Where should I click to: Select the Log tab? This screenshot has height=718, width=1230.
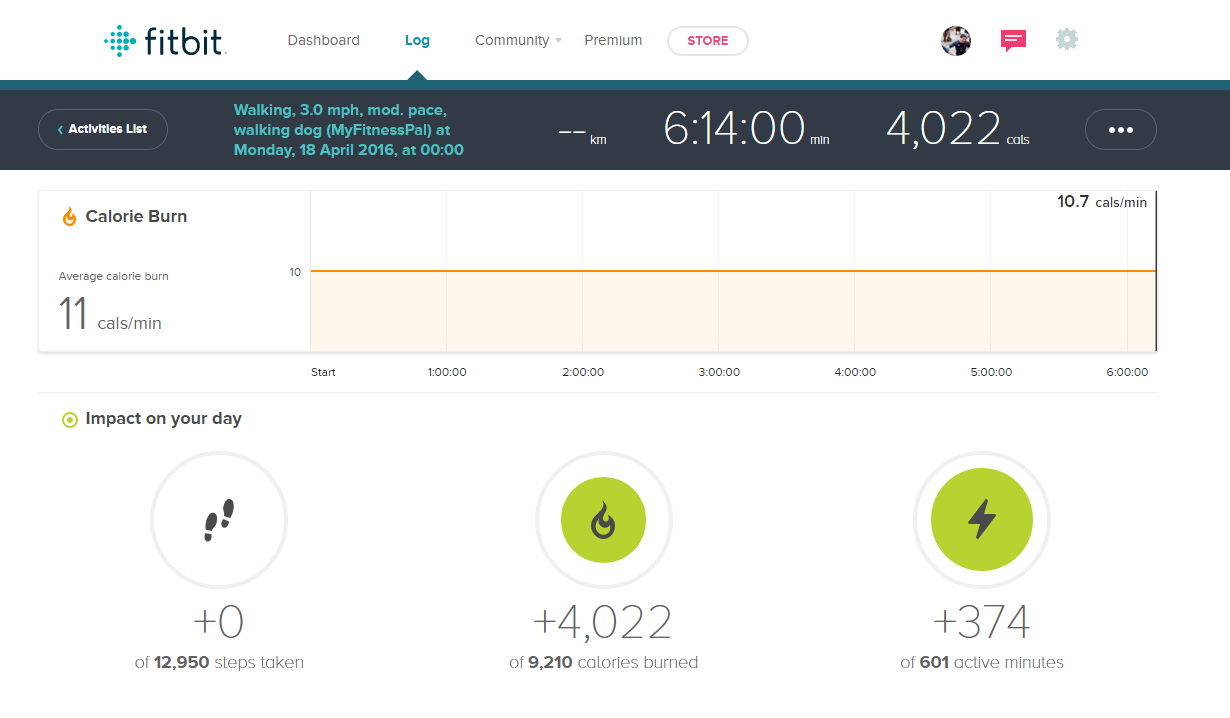point(417,40)
